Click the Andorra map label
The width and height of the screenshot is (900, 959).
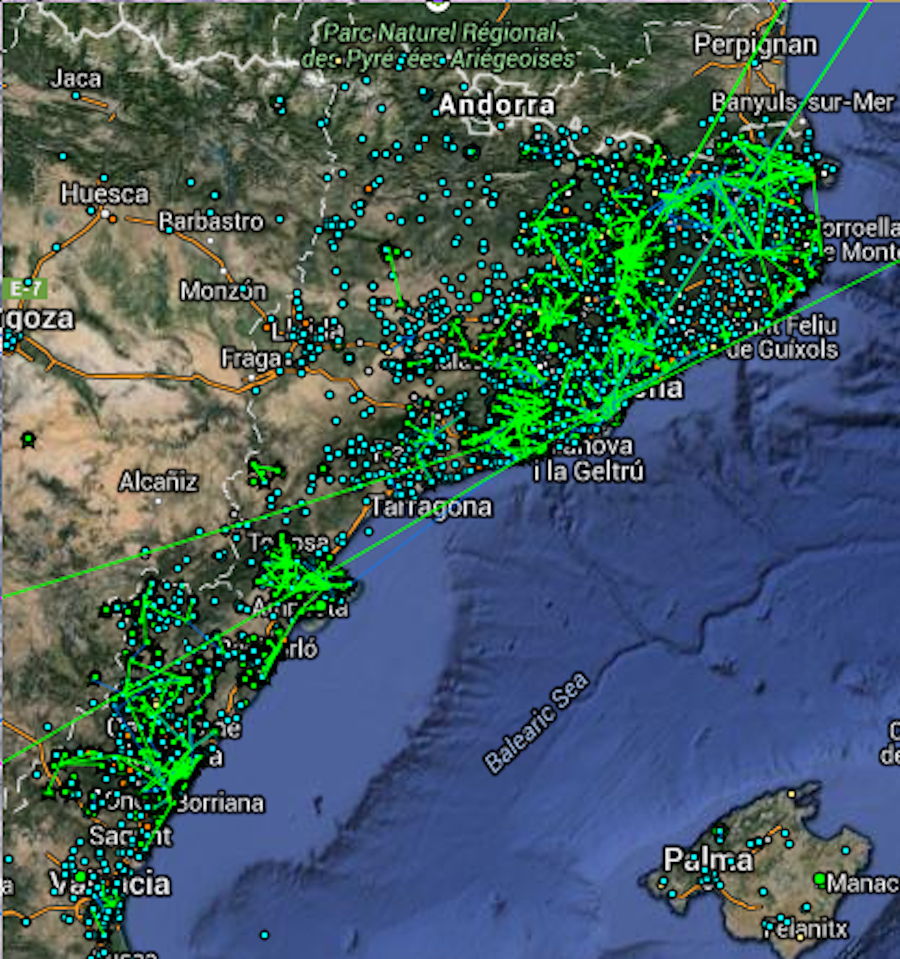pos(496,105)
